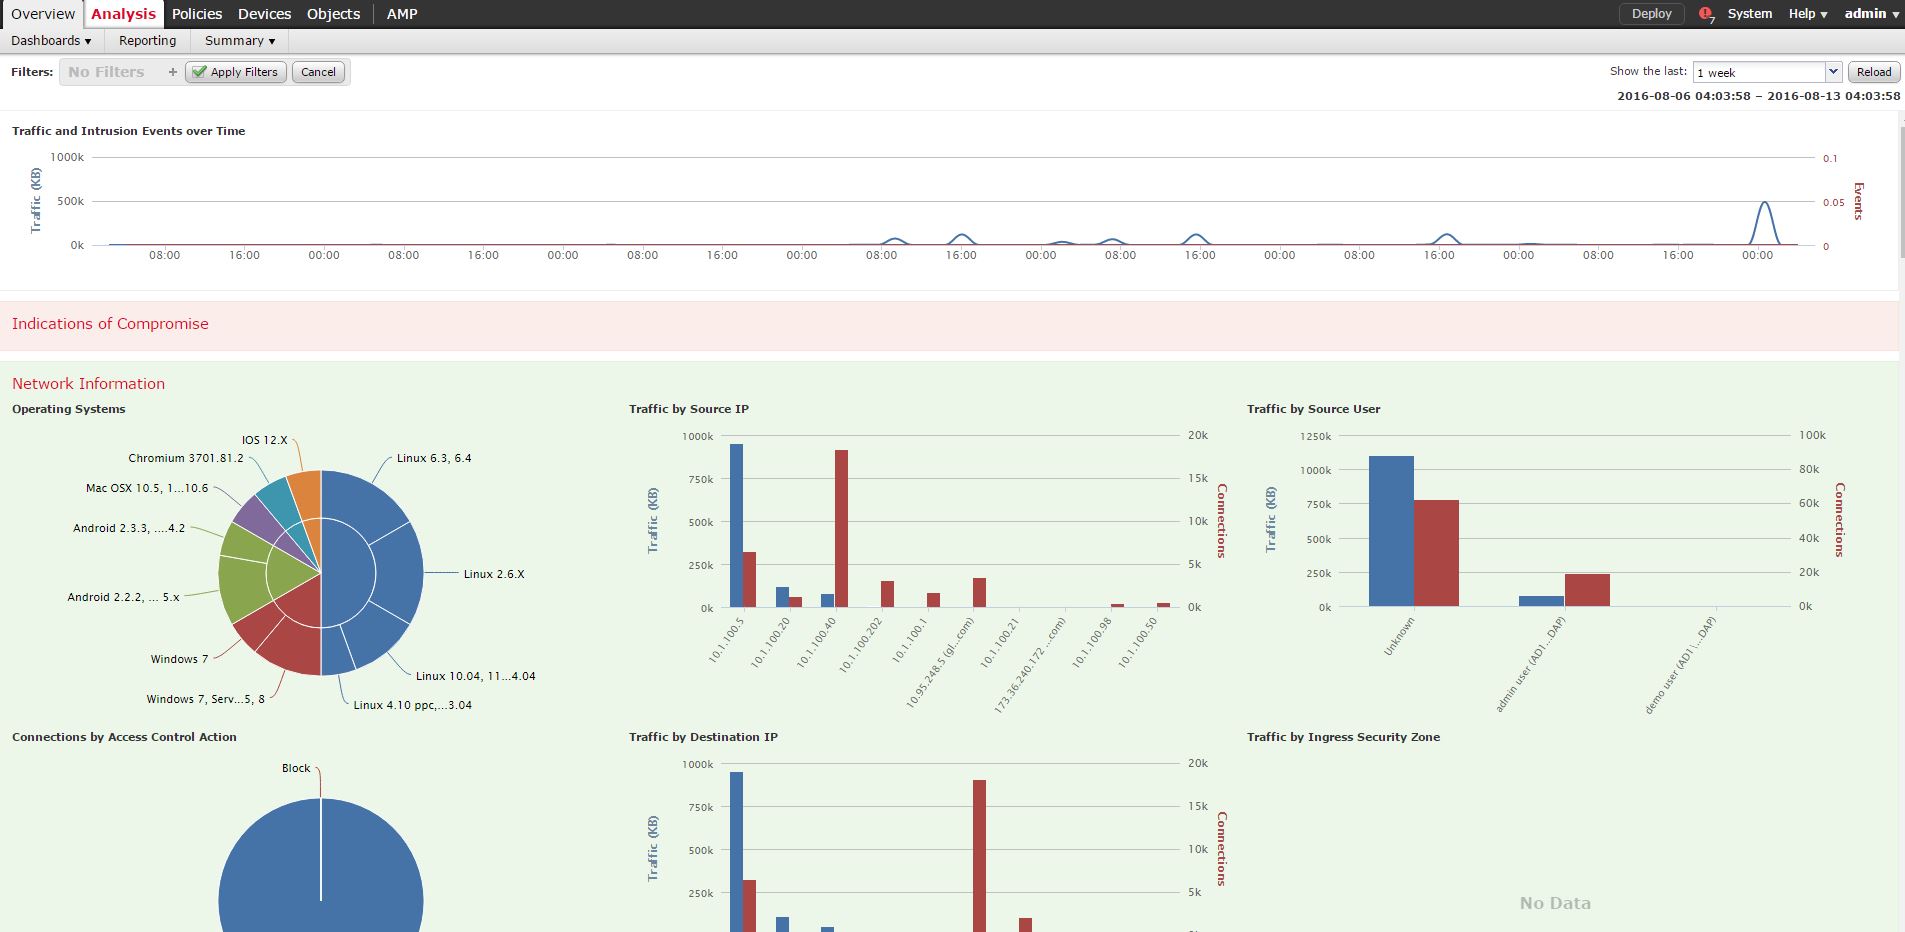Click the Traffic by Source IP title

click(689, 409)
